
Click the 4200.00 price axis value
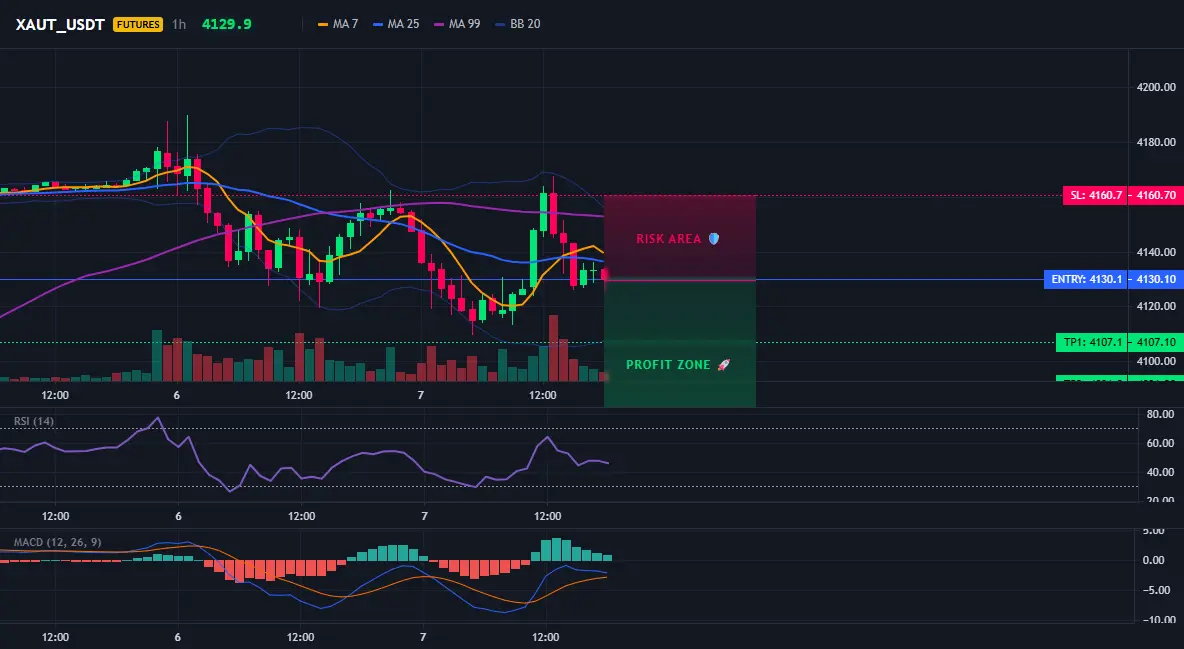(x=1156, y=88)
